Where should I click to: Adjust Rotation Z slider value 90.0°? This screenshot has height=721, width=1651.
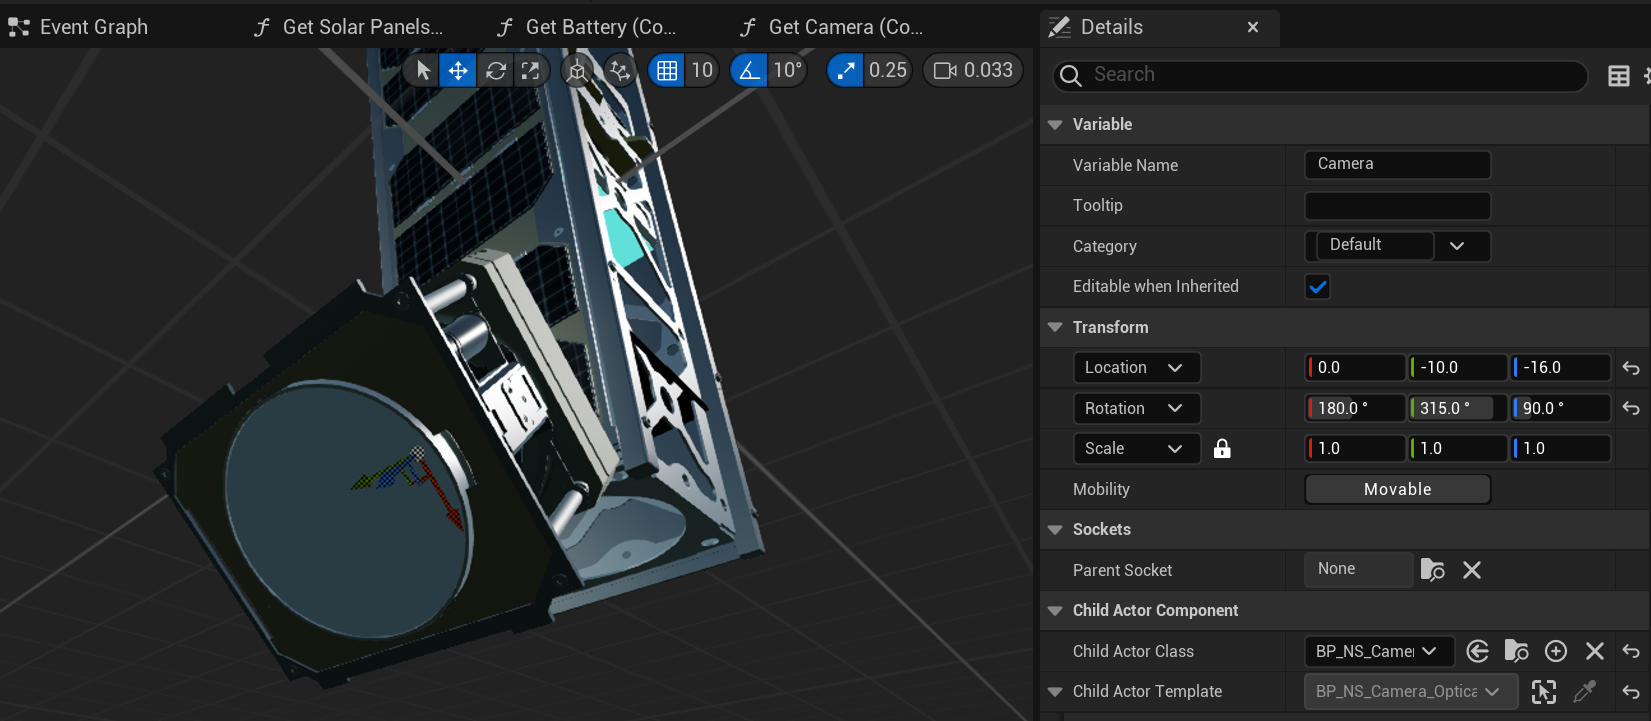[1560, 408]
